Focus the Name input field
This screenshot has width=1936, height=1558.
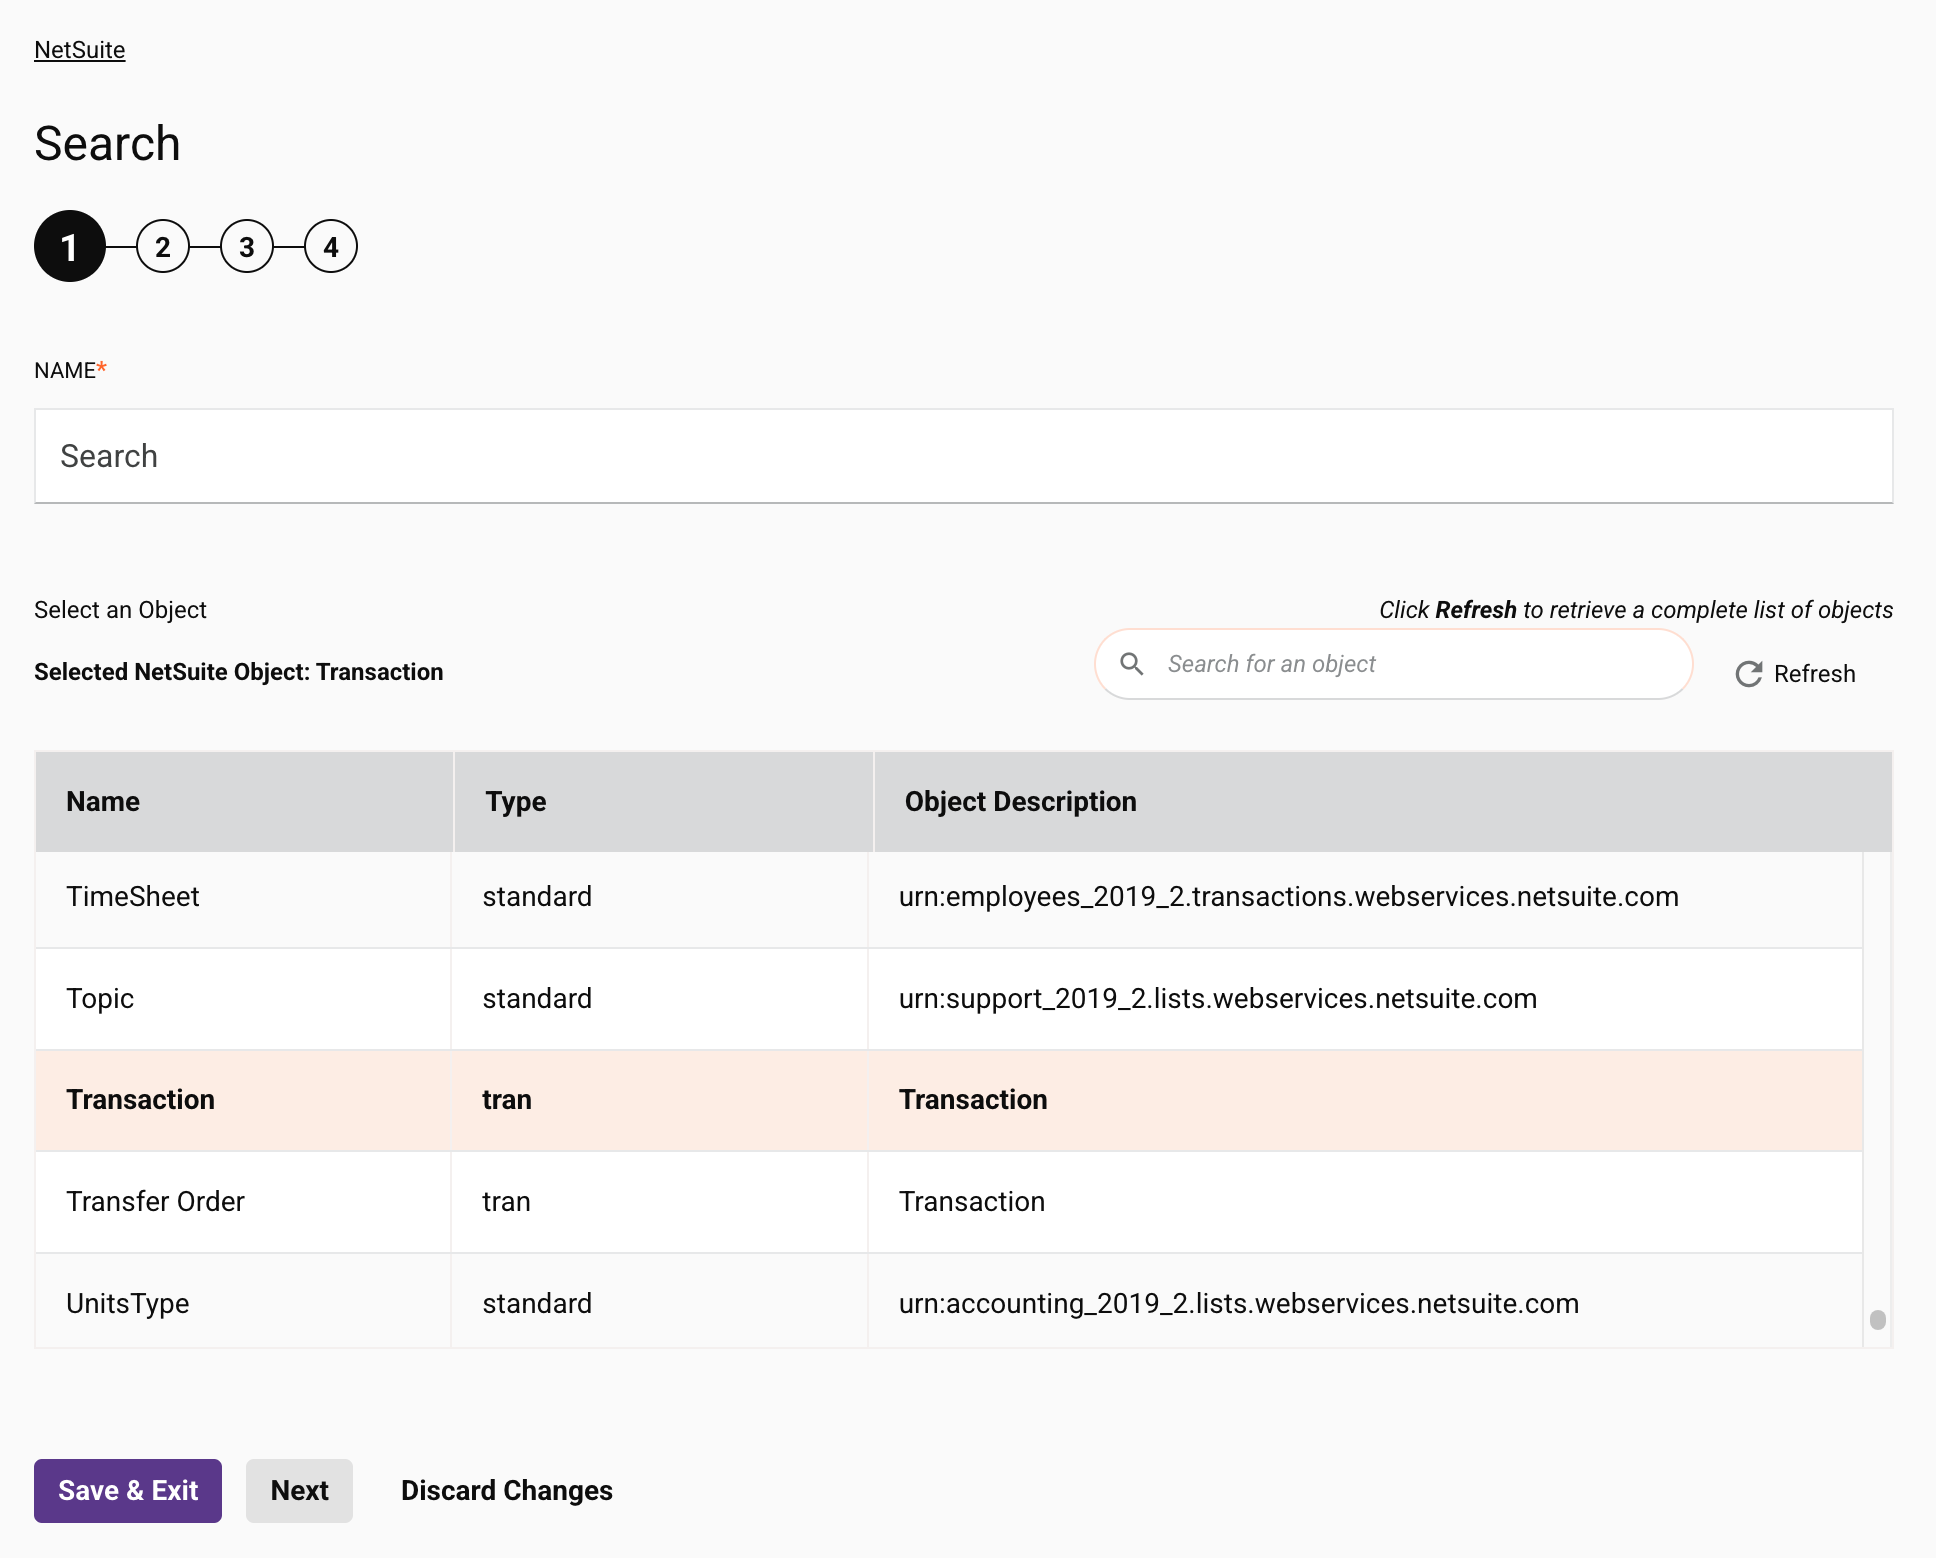click(x=964, y=456)
